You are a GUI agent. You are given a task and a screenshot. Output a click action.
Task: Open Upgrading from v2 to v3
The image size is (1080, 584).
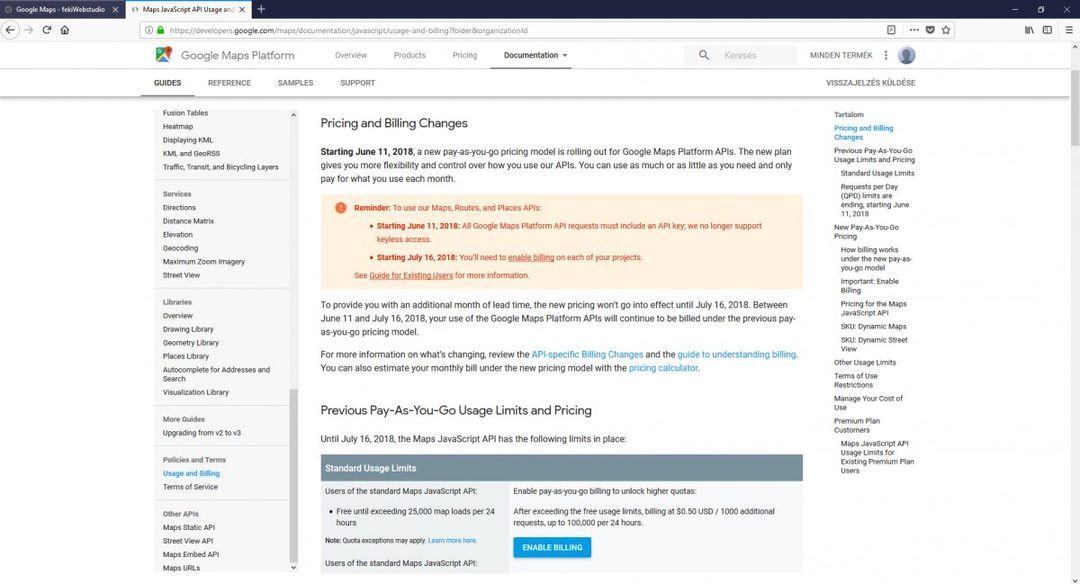click(x=202, y=432)
